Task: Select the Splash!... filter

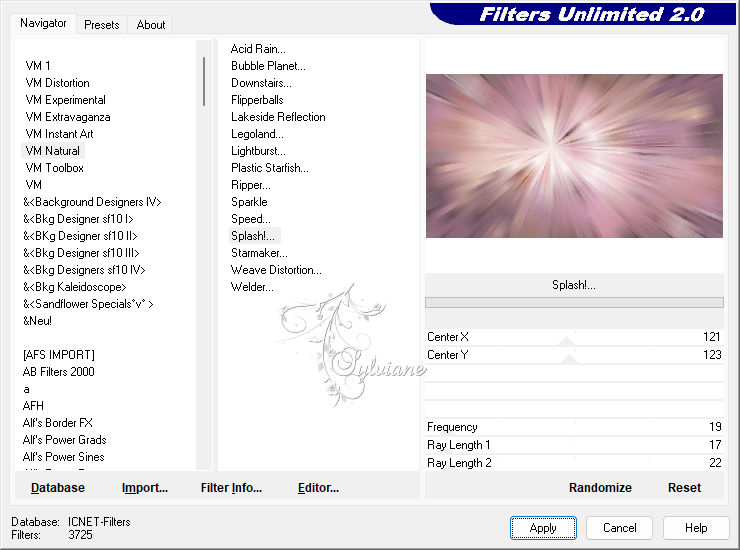Action: pyautogui.click(x=253, y=236)
